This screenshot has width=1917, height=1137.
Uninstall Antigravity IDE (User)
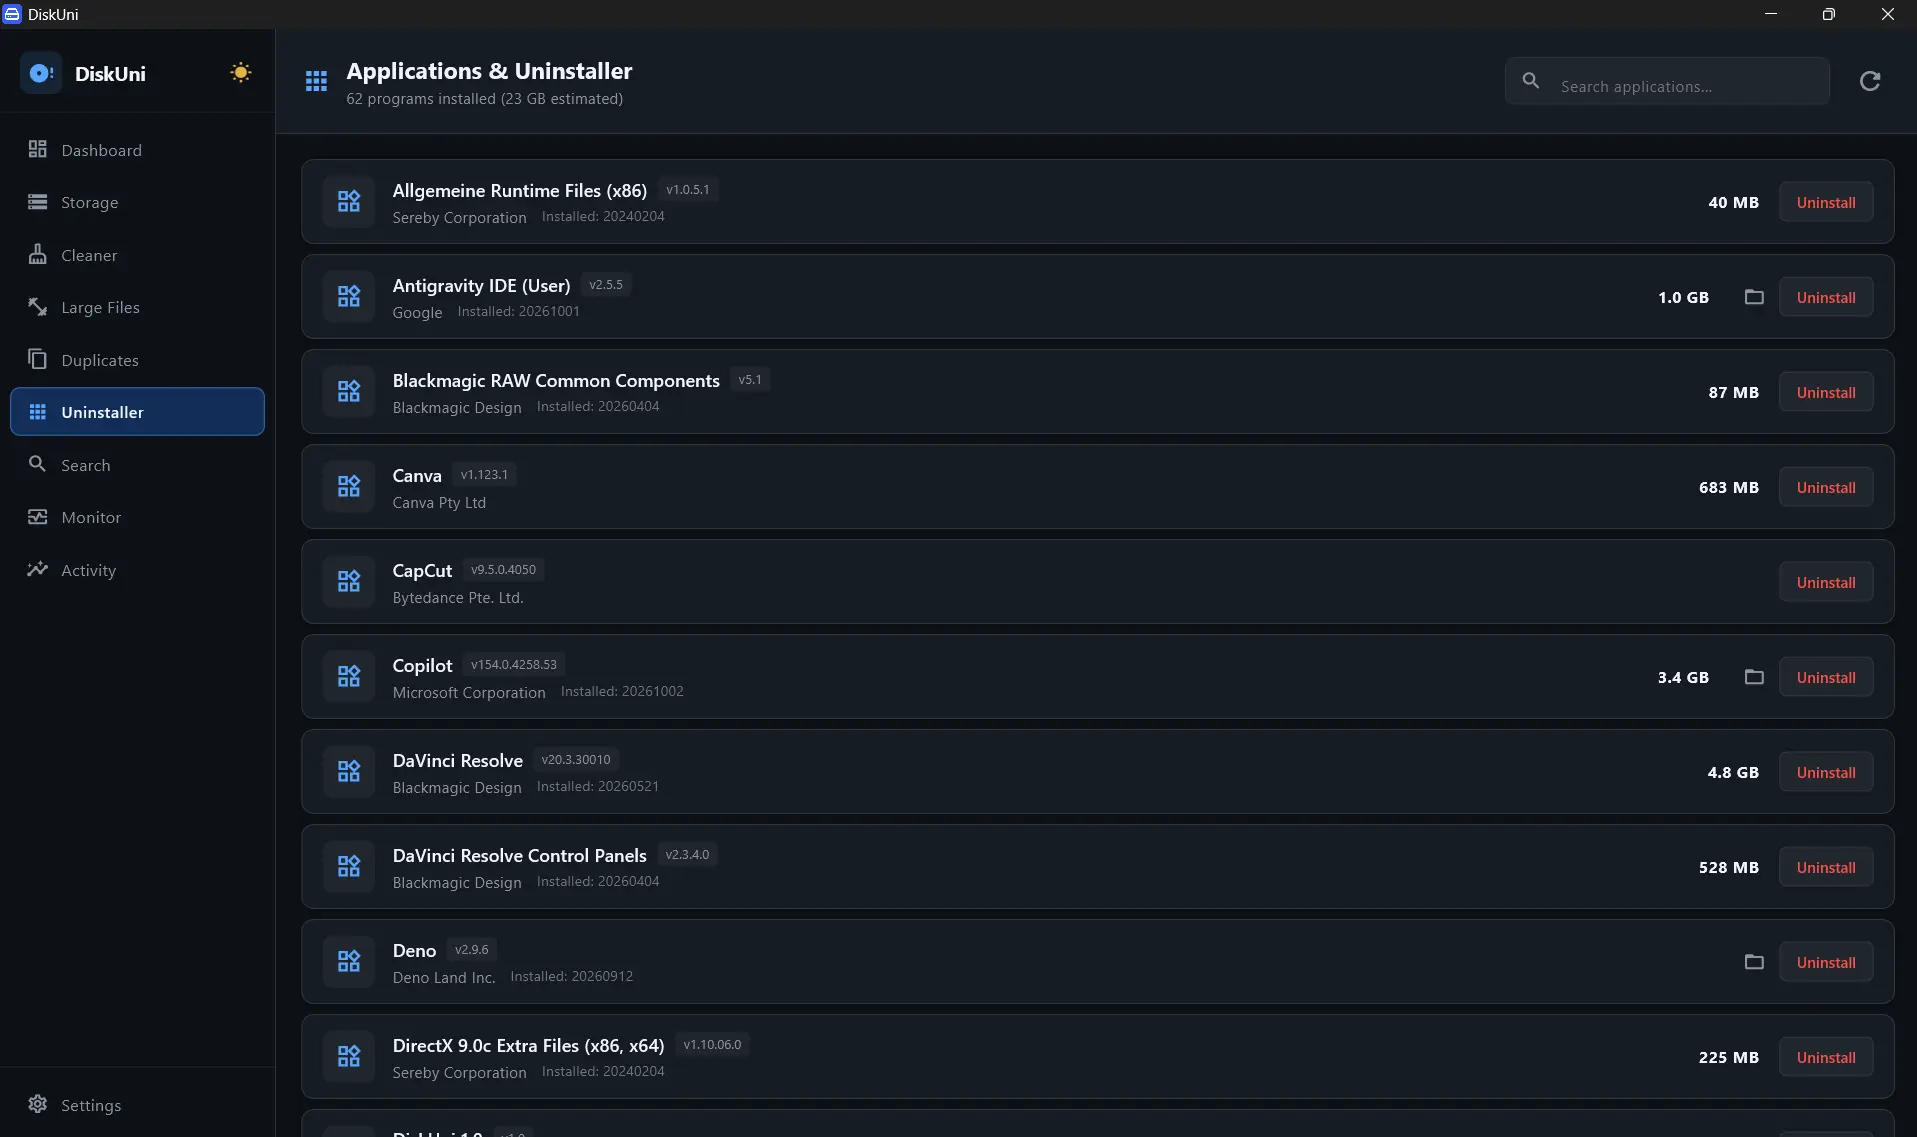tap(1826, 297)
